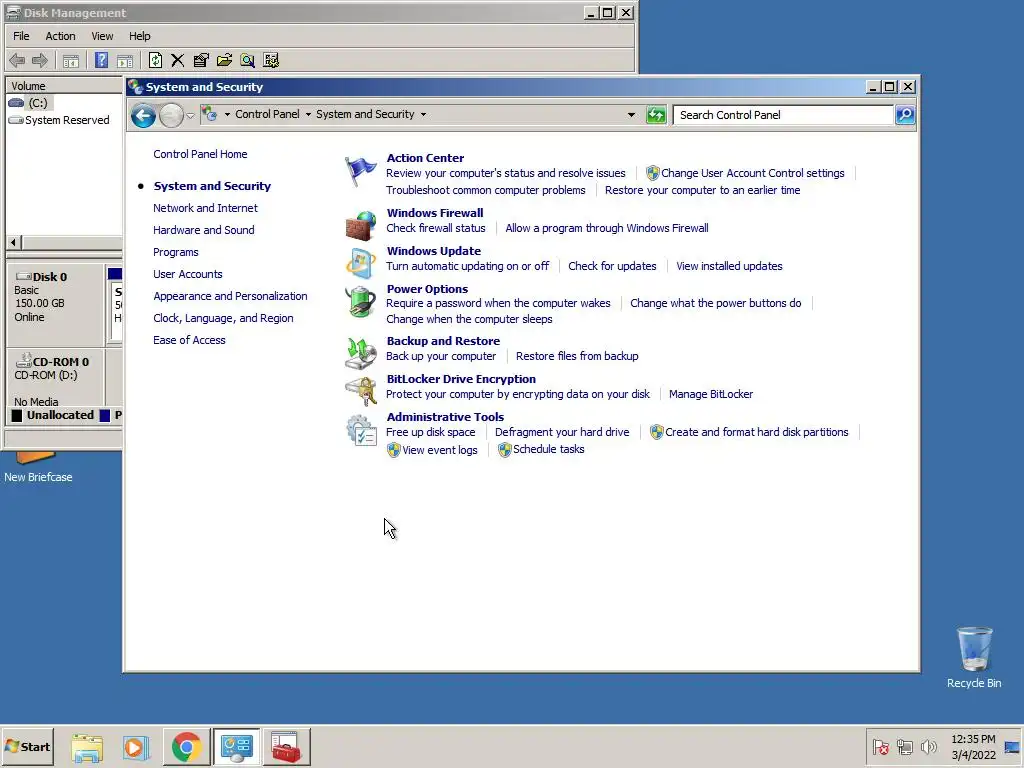Expand the dropdown arrow after Control Panel breadcrumb

pos(308,115)
